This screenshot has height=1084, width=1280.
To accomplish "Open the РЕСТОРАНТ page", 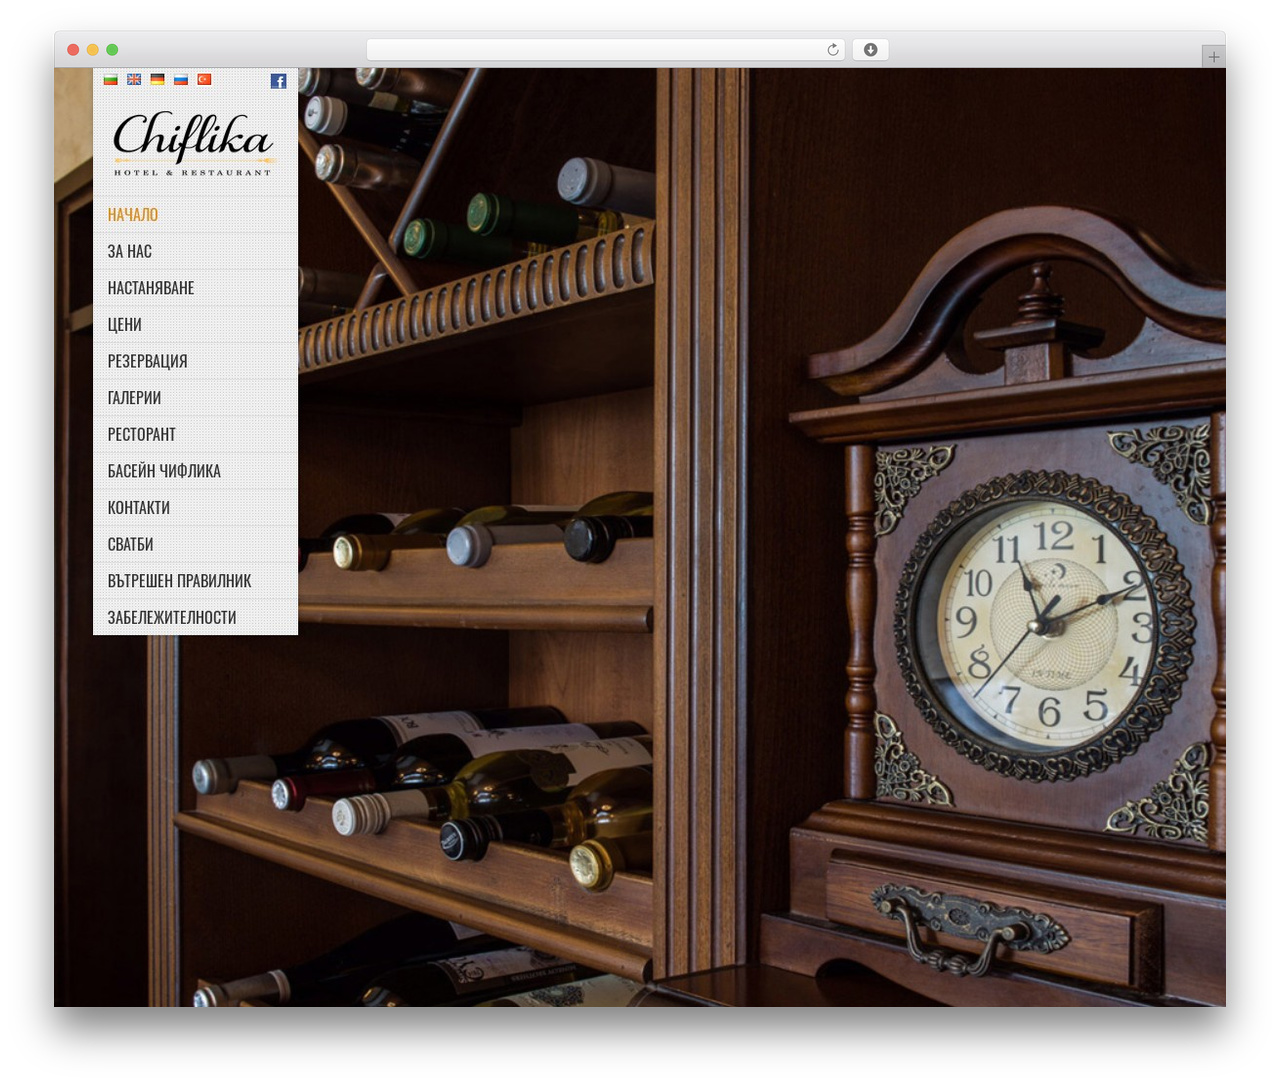I will click(195, 434).
